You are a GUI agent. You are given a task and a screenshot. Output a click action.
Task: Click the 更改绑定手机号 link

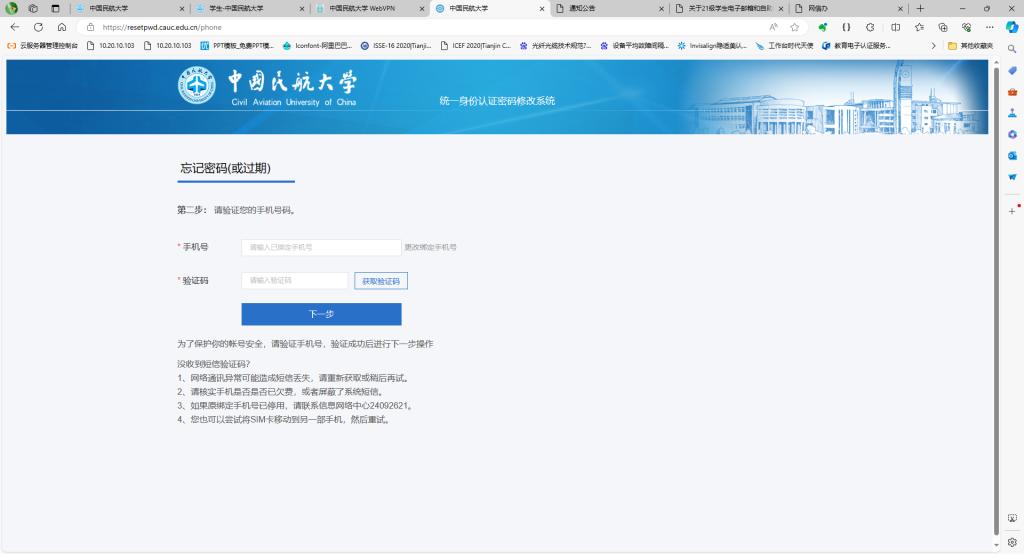pyautogui.click(x=430, y=247)
